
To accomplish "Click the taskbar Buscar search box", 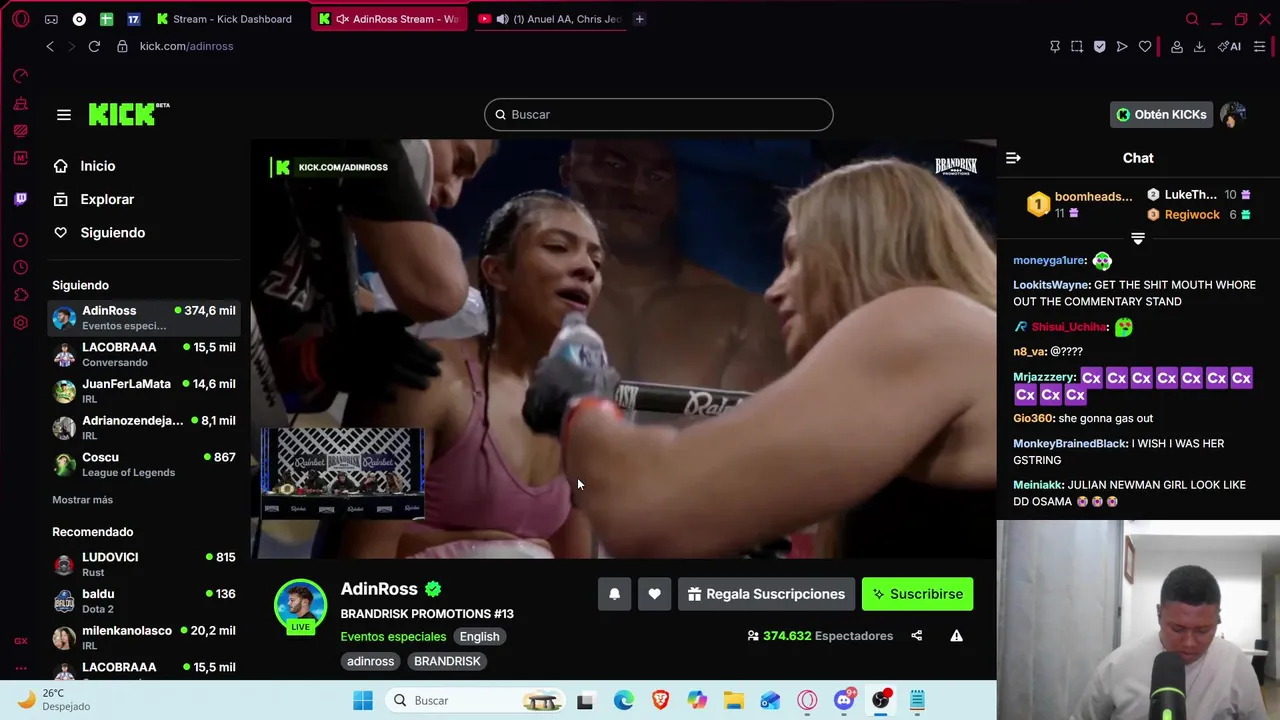I will point(473,700).
